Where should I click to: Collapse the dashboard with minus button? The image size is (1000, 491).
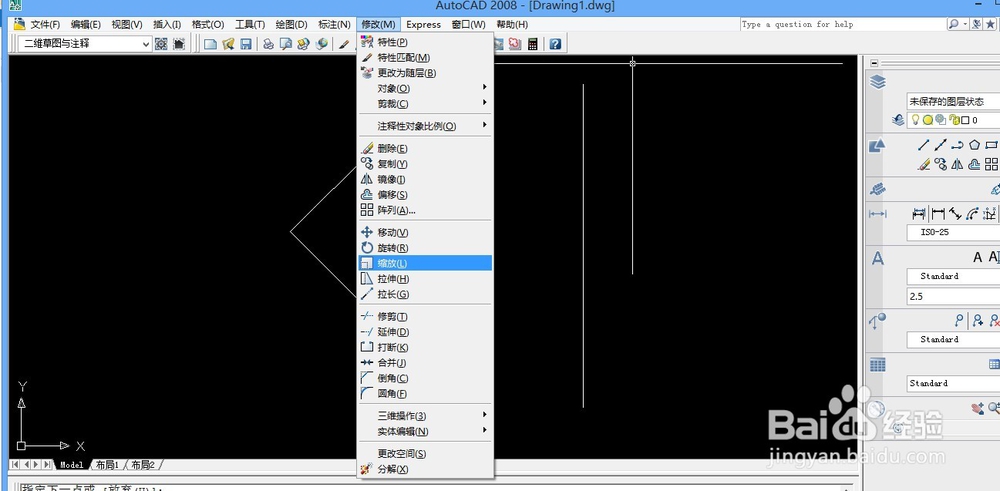[874, 63]
